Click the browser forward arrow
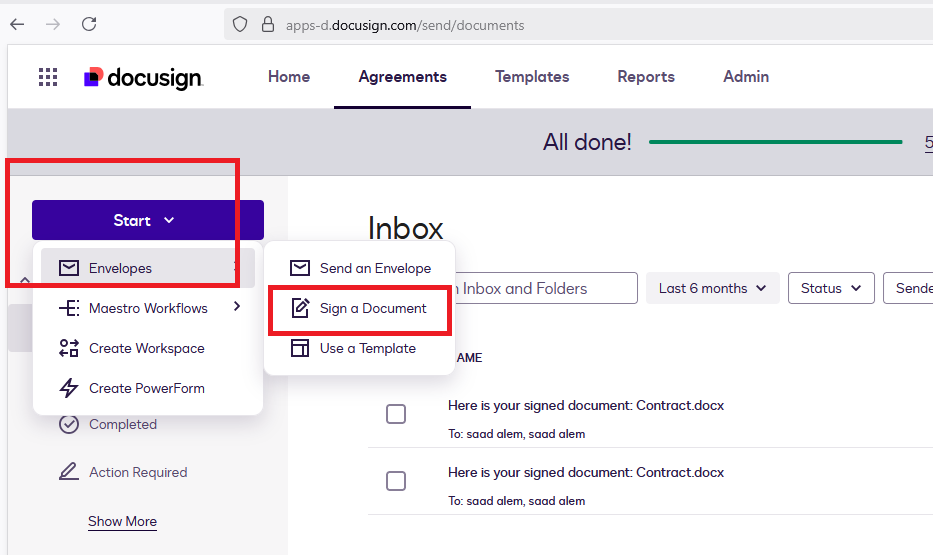 pyautogui.click(x=53, y=24)
